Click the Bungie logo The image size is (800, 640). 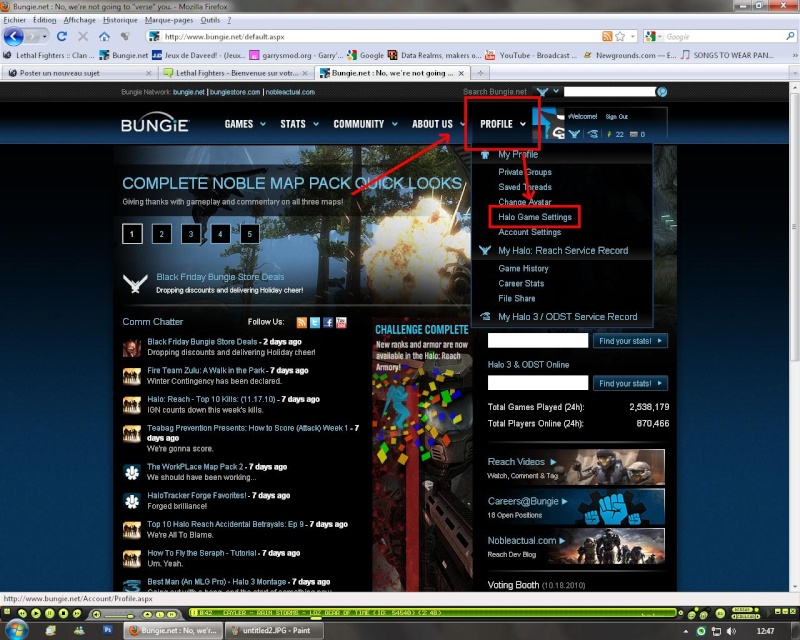(x=155, y=122)
